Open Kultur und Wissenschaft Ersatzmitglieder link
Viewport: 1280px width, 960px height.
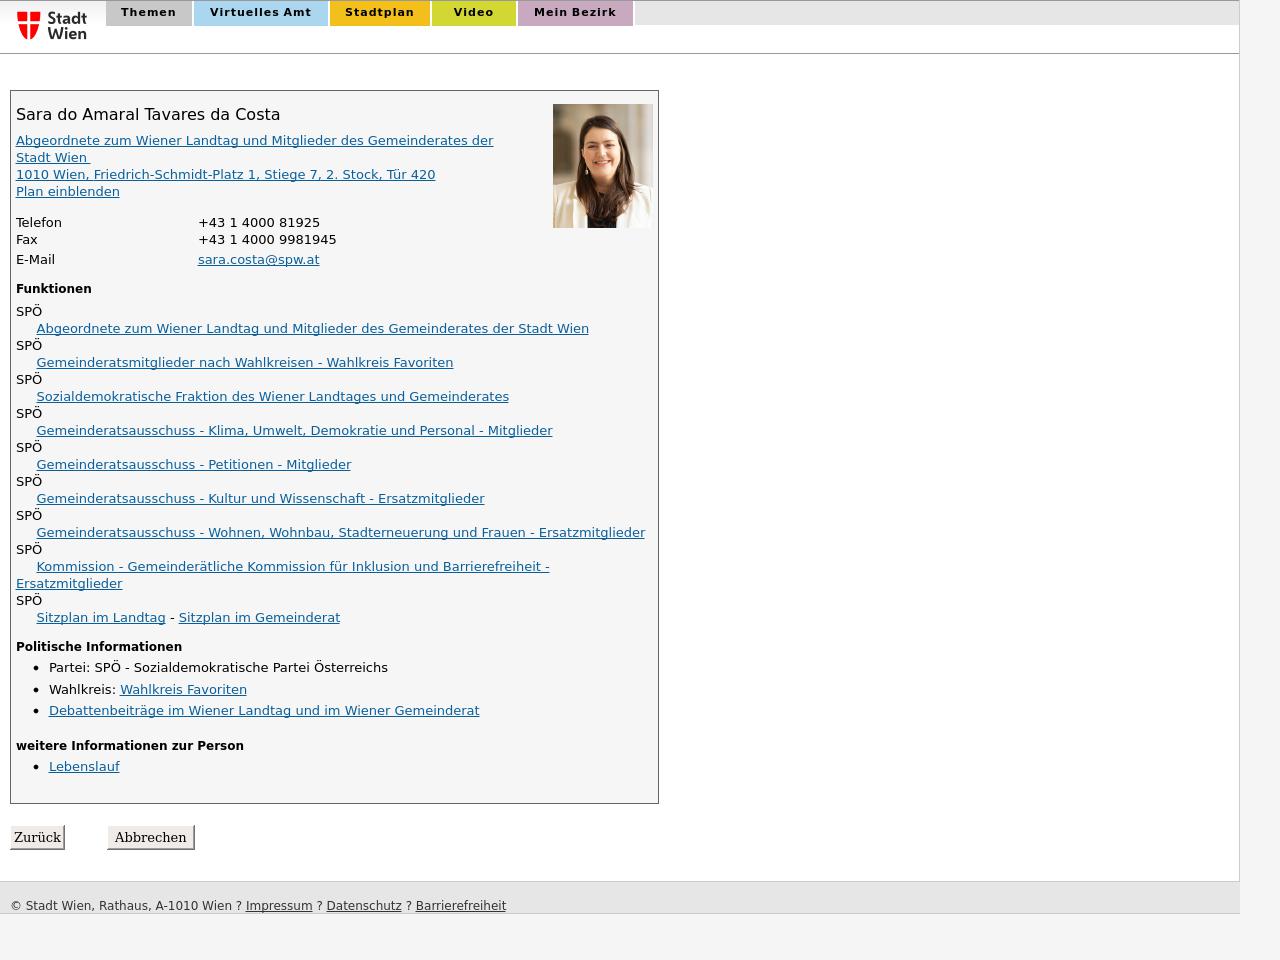tap(260, 499)
